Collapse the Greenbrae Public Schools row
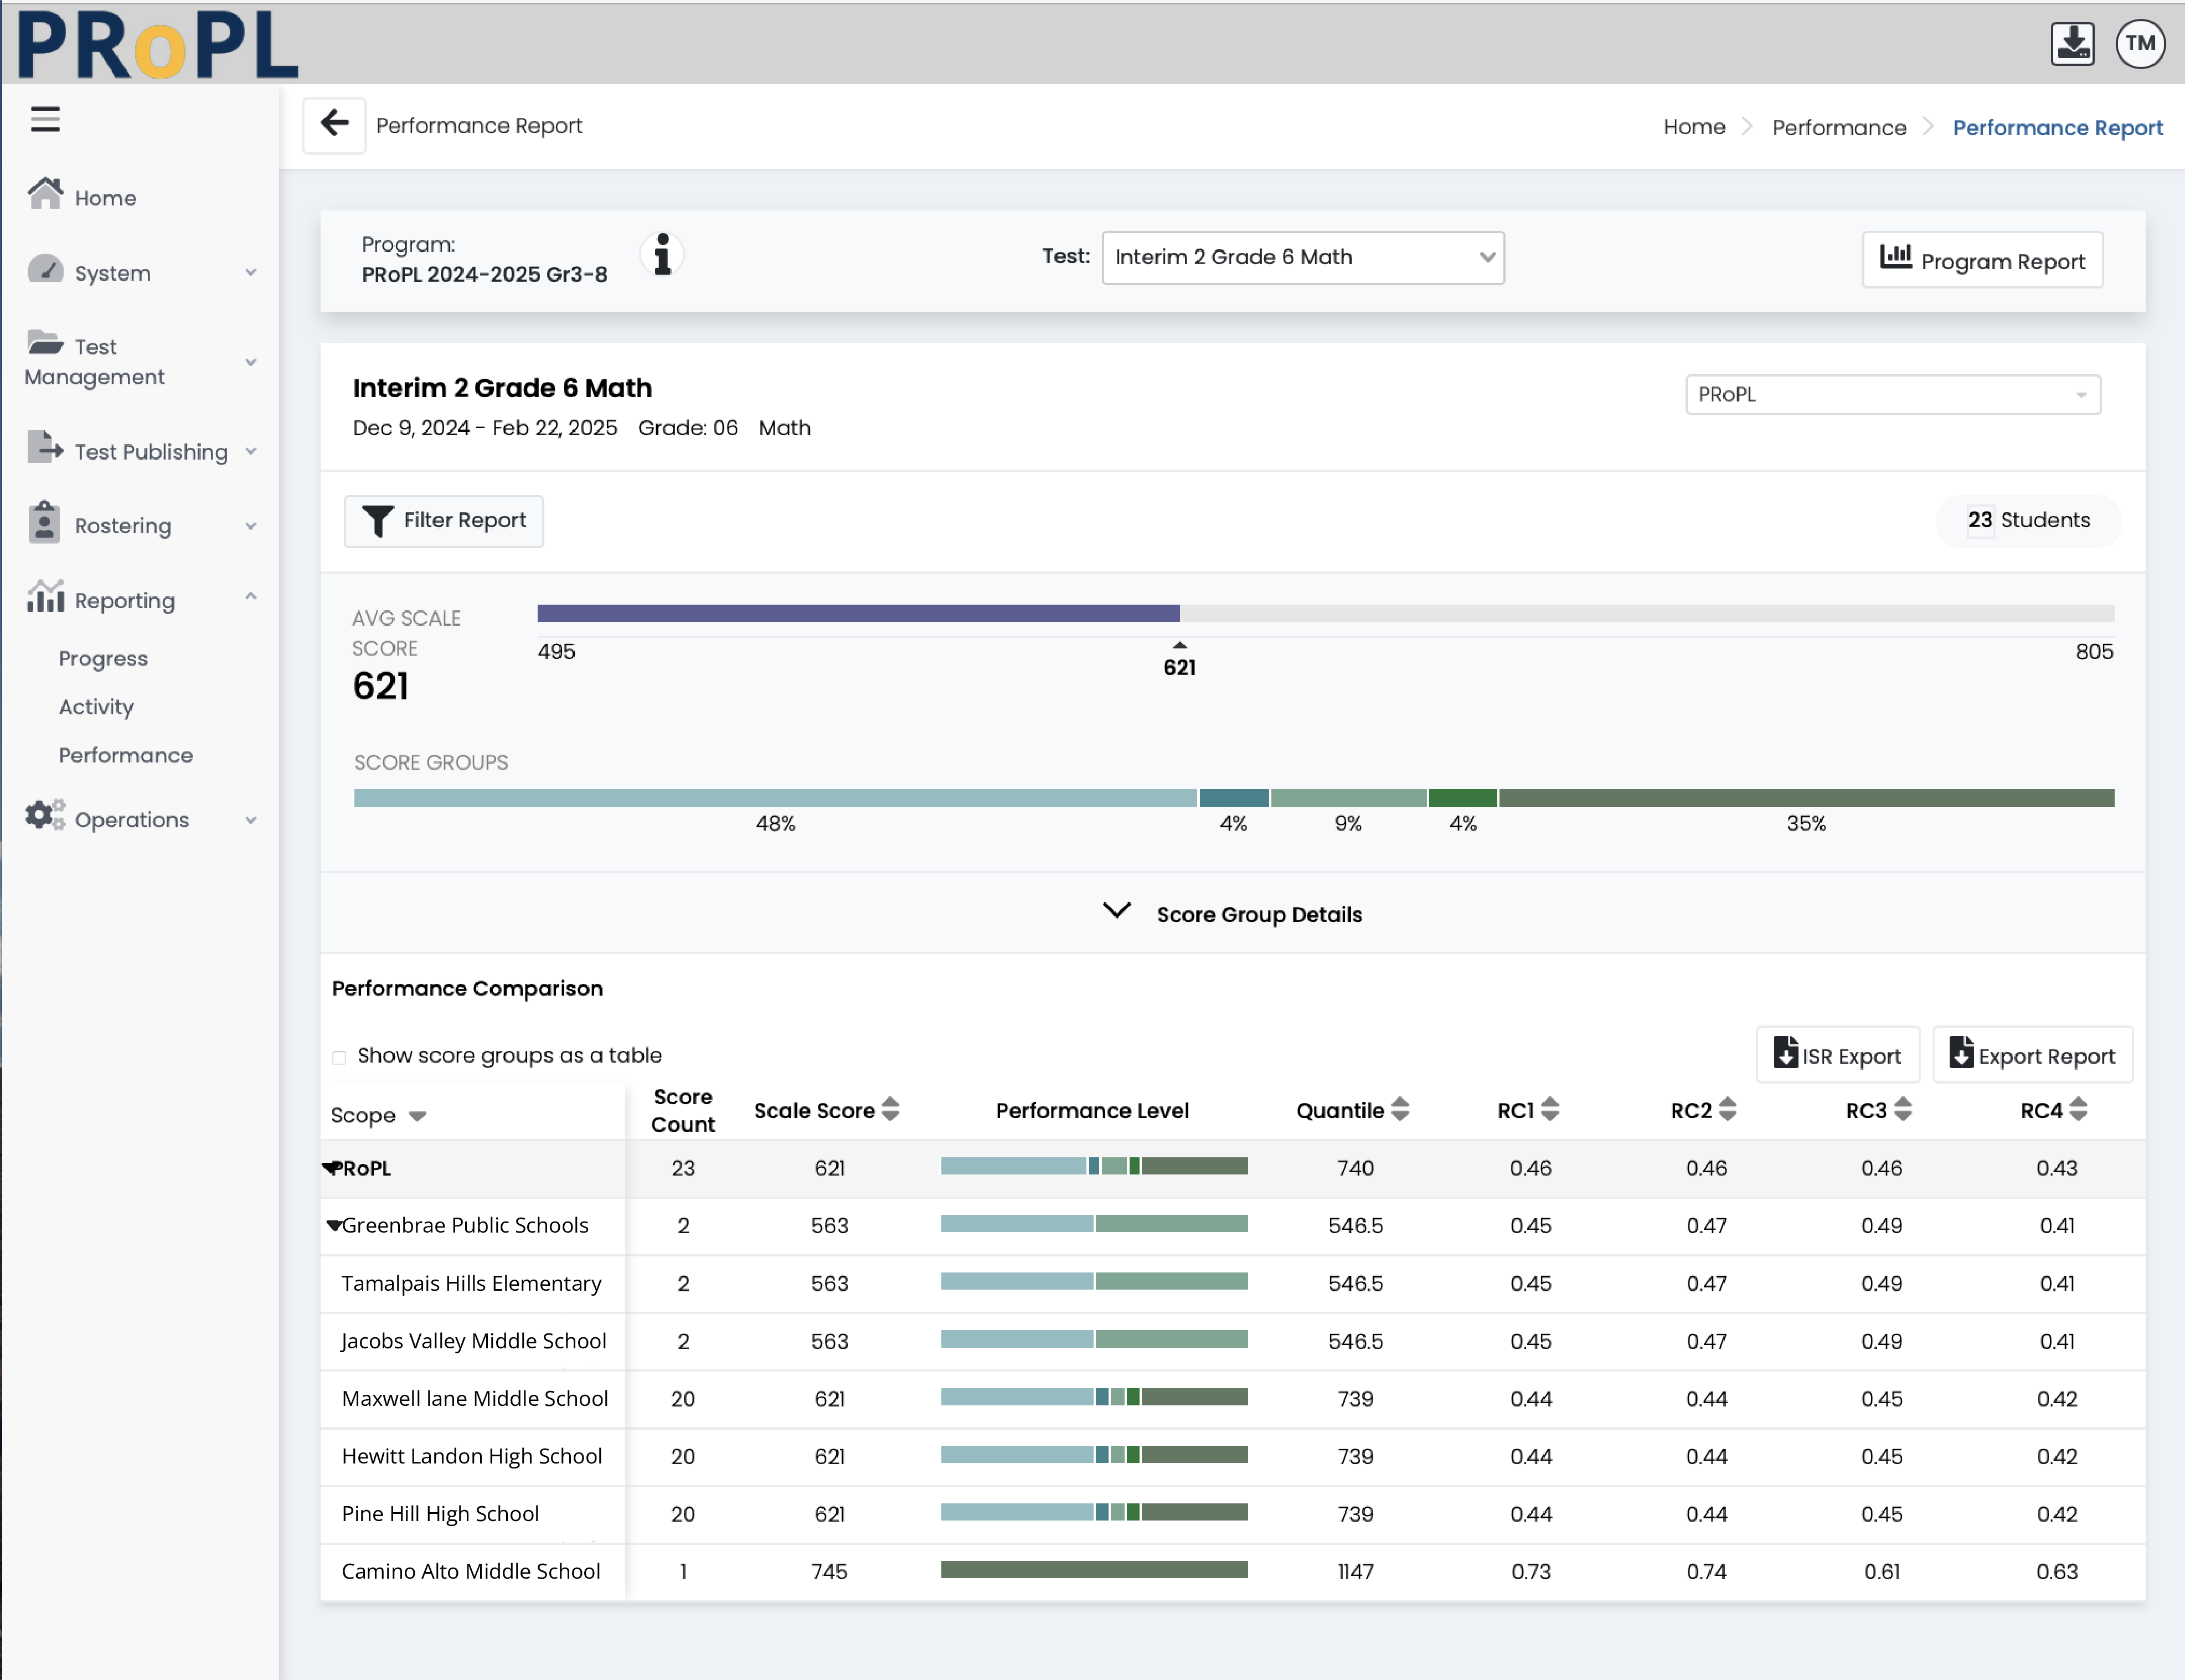2185x1680 pixels. click(334, 1225)
